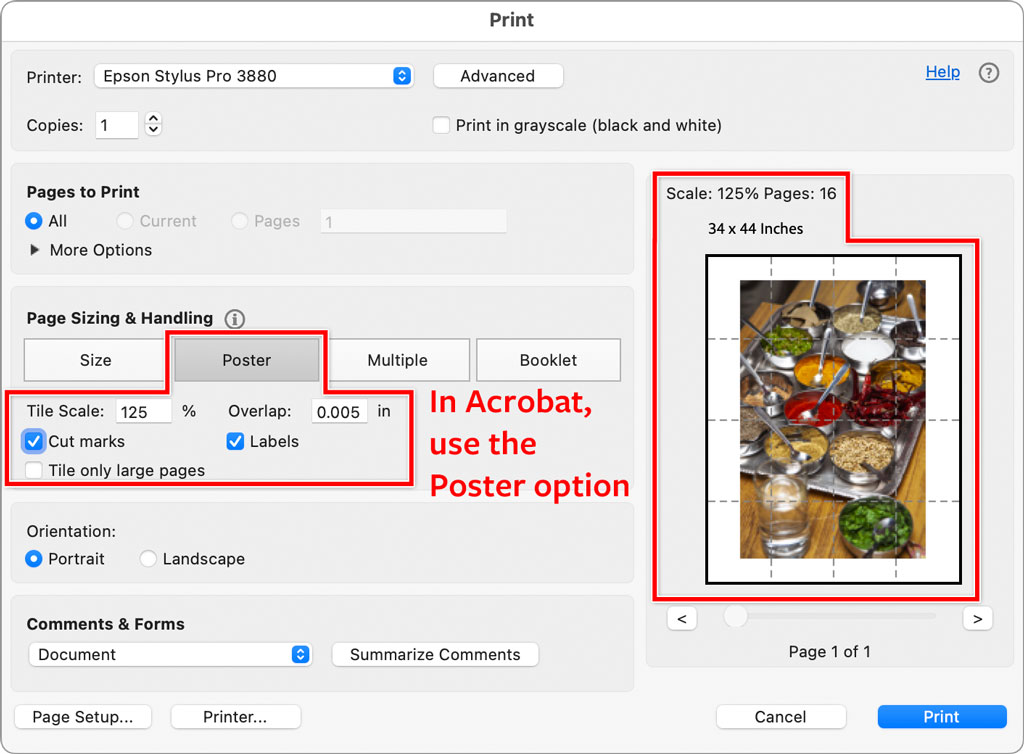Uncheck the Cut marks checkbox
This screenshot has width=1024, height=754.
point(35,441)
